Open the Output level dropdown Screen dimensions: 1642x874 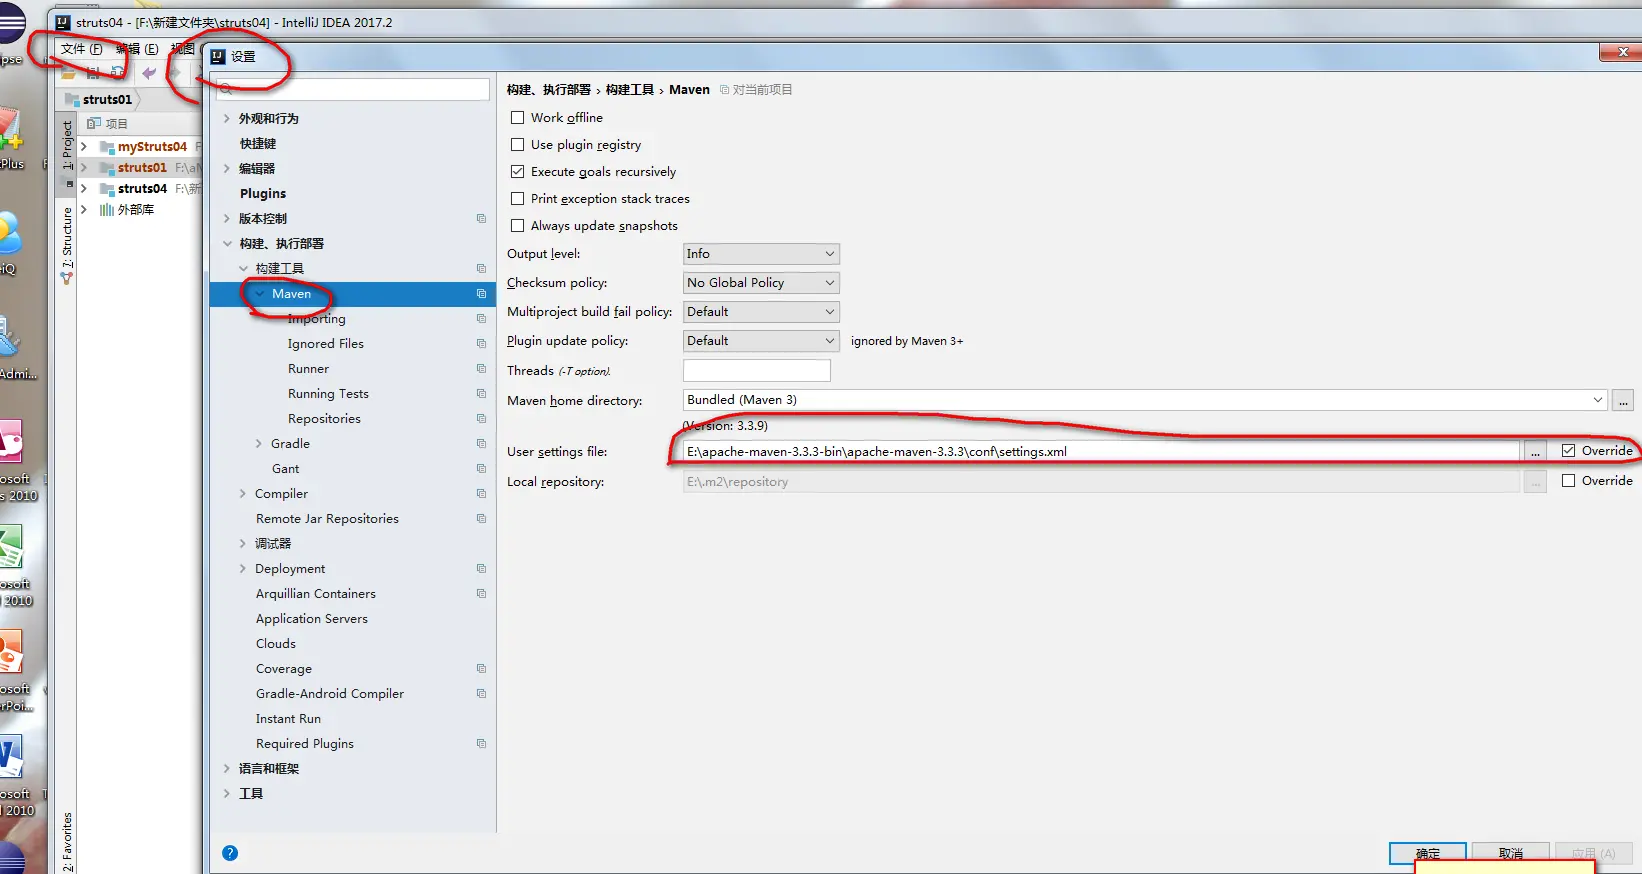coord(761,254)
